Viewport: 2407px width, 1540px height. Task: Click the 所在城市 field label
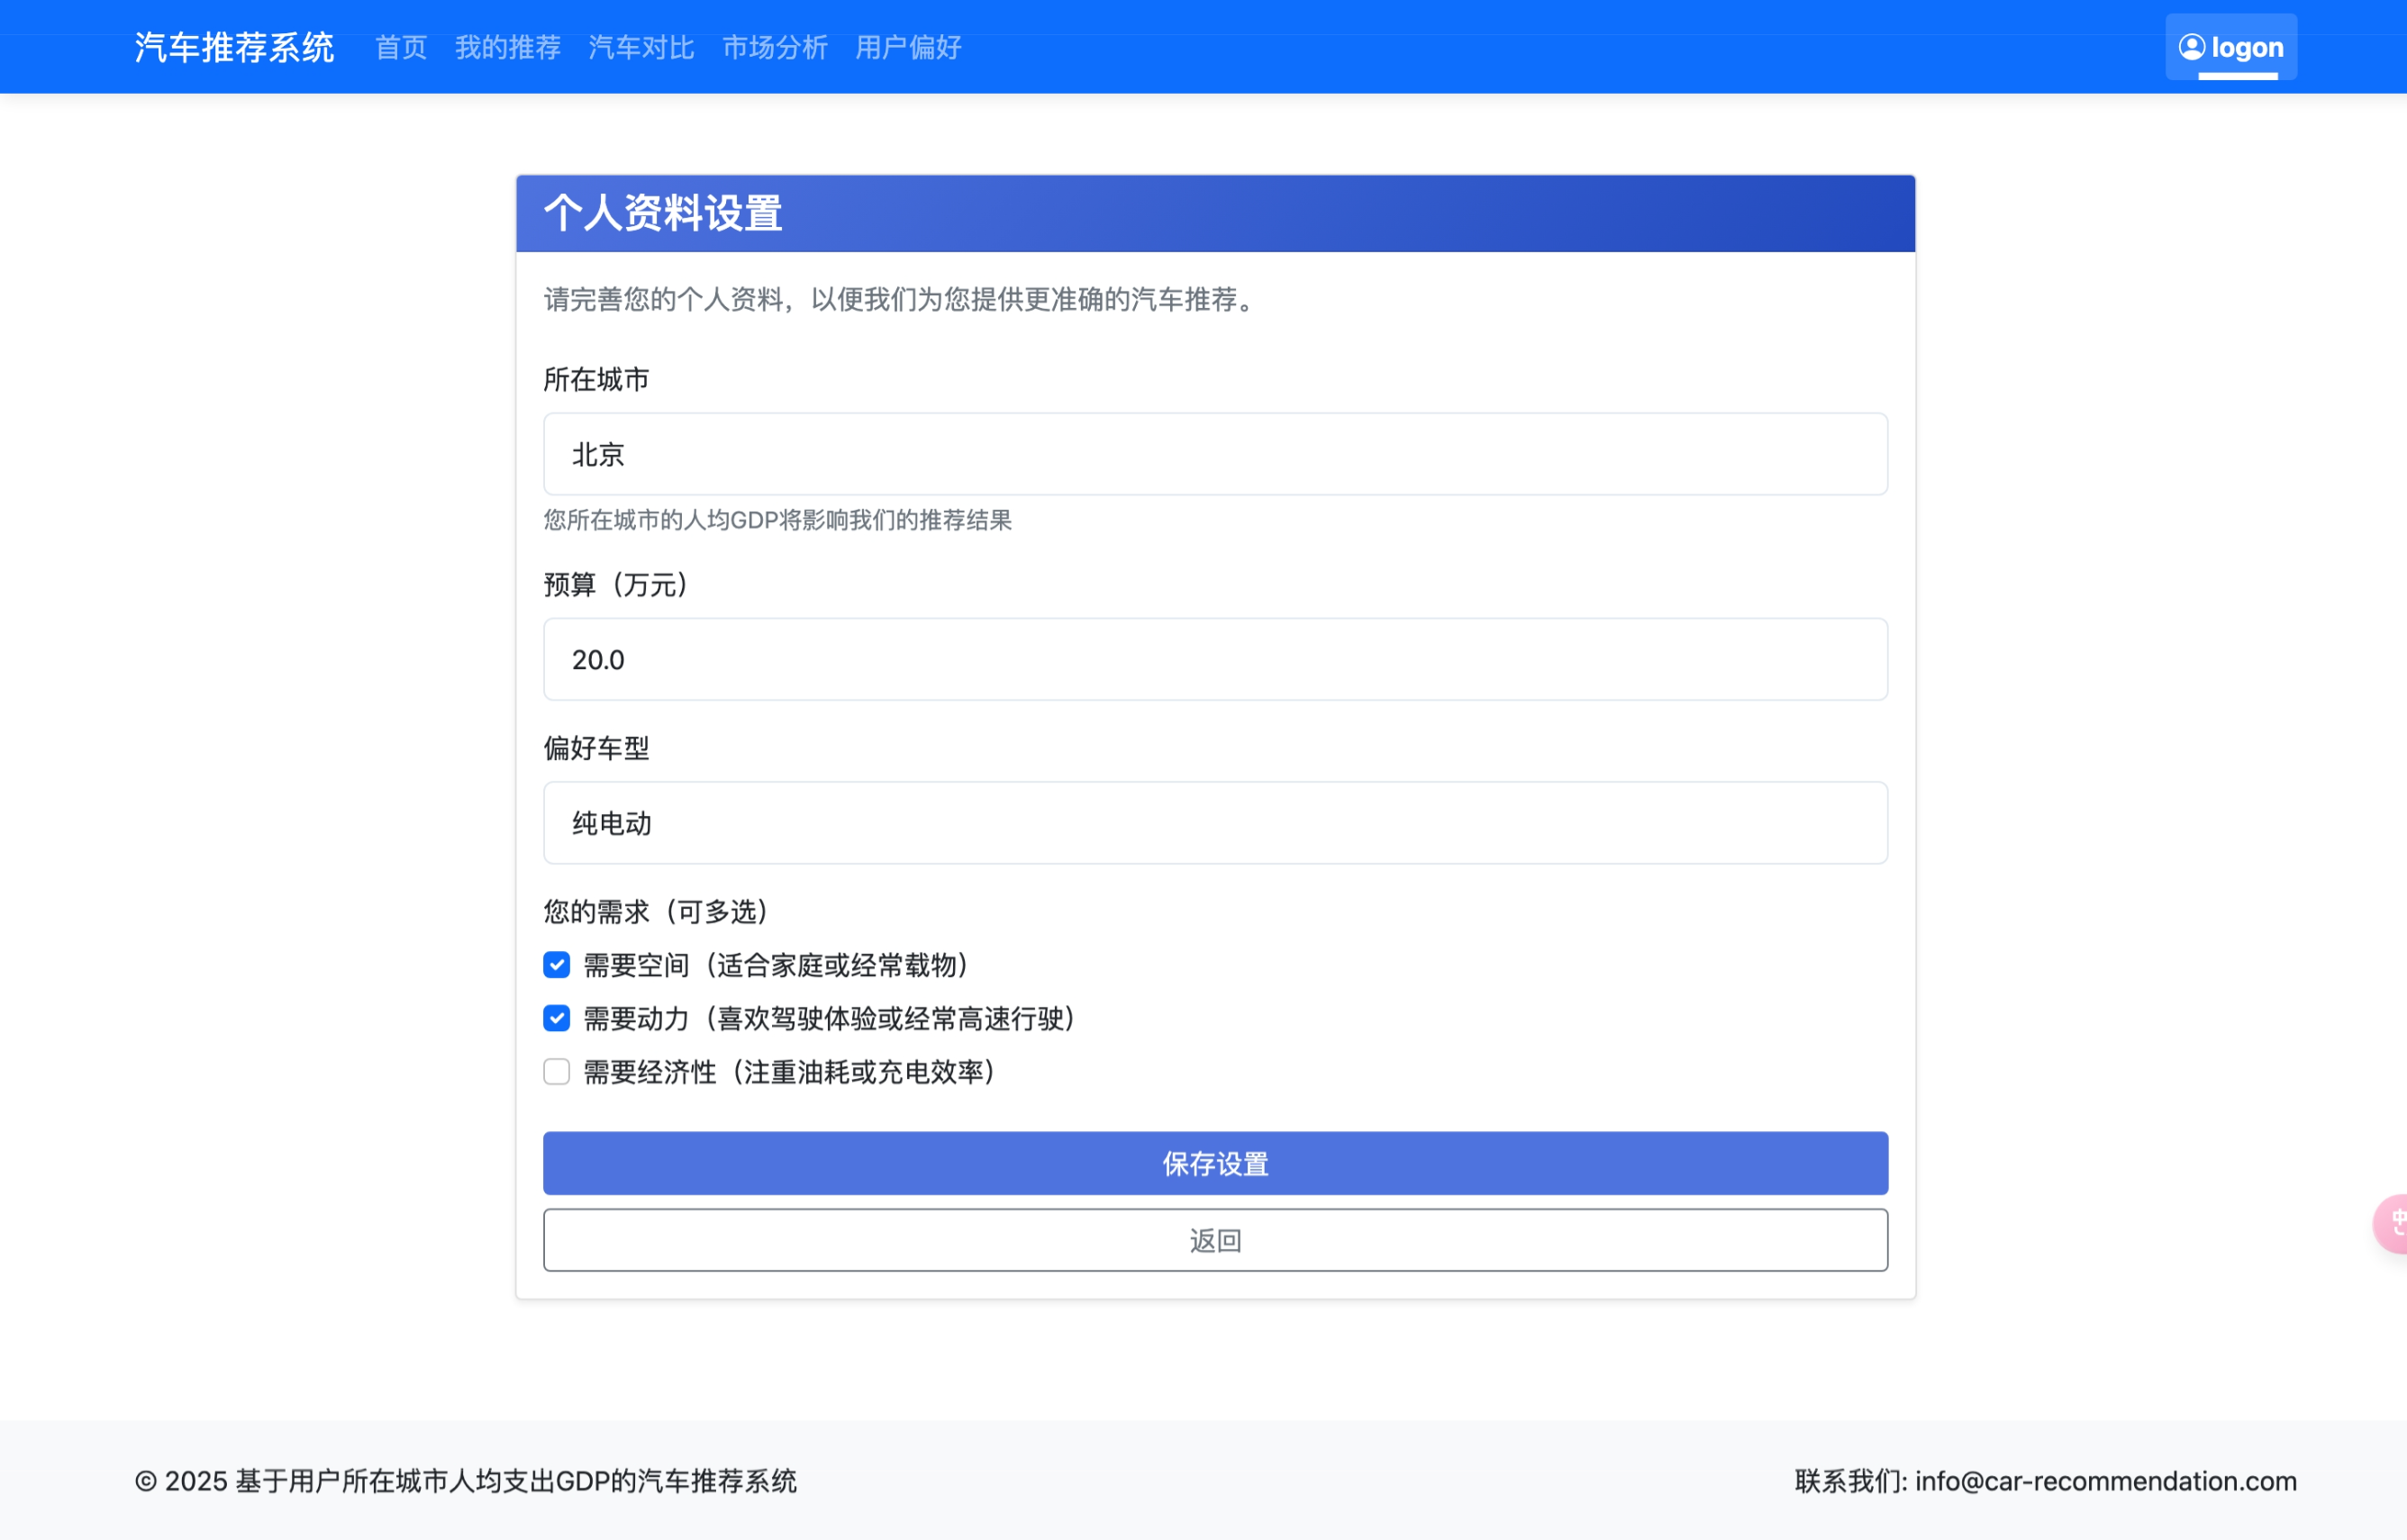596,379
